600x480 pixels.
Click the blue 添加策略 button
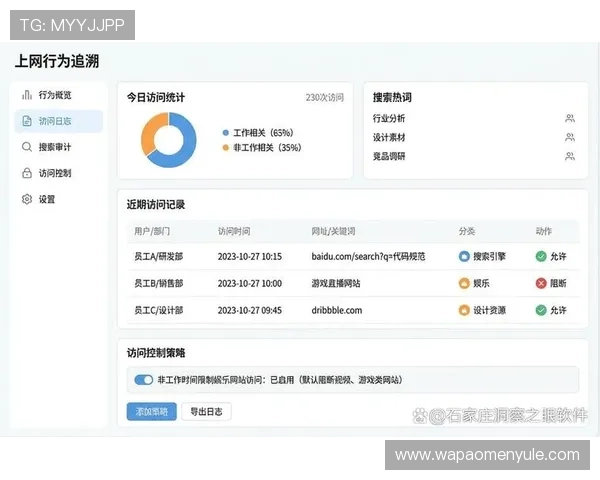point(152,411)
